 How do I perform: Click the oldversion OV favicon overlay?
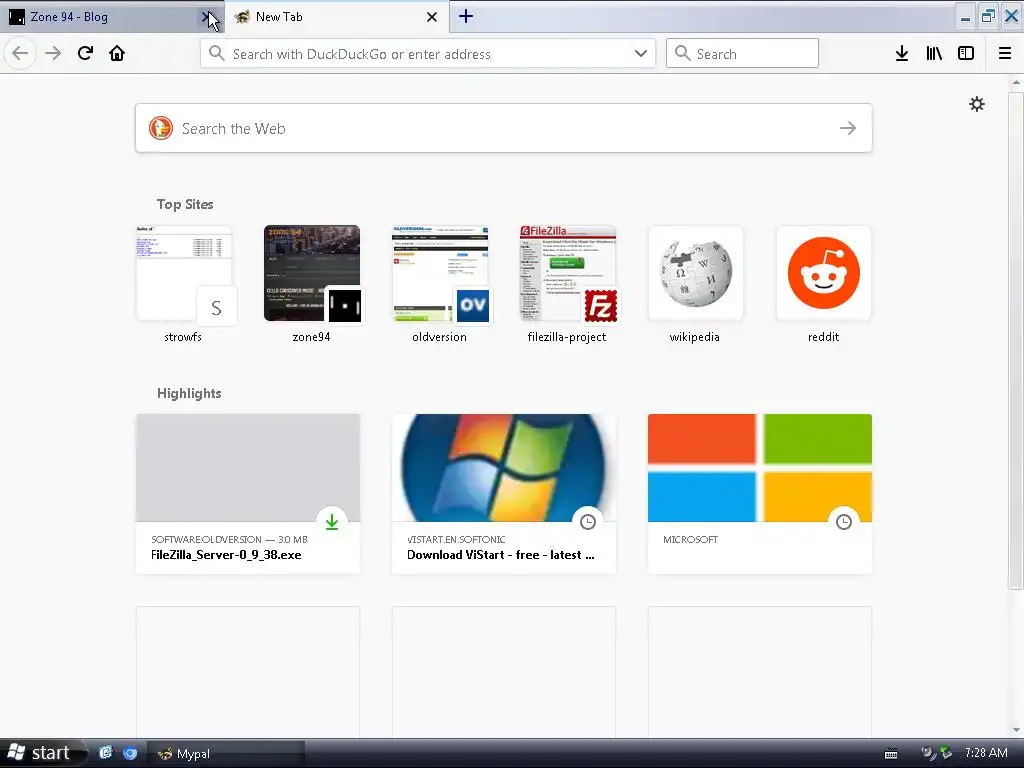472,305
